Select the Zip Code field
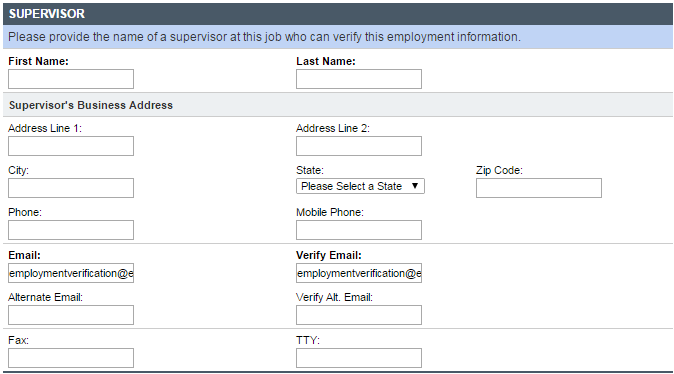The width and height of the screenshot is (674, 374). click(x=539, y=188)
